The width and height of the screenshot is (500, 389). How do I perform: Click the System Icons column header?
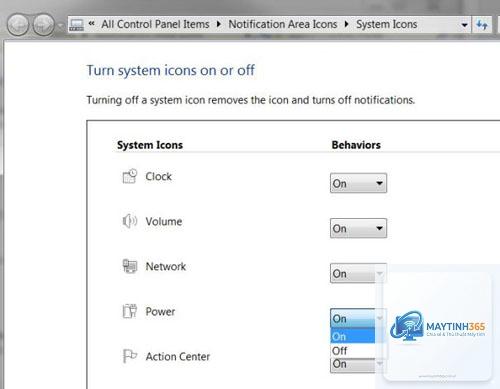(x=150, y=145)
